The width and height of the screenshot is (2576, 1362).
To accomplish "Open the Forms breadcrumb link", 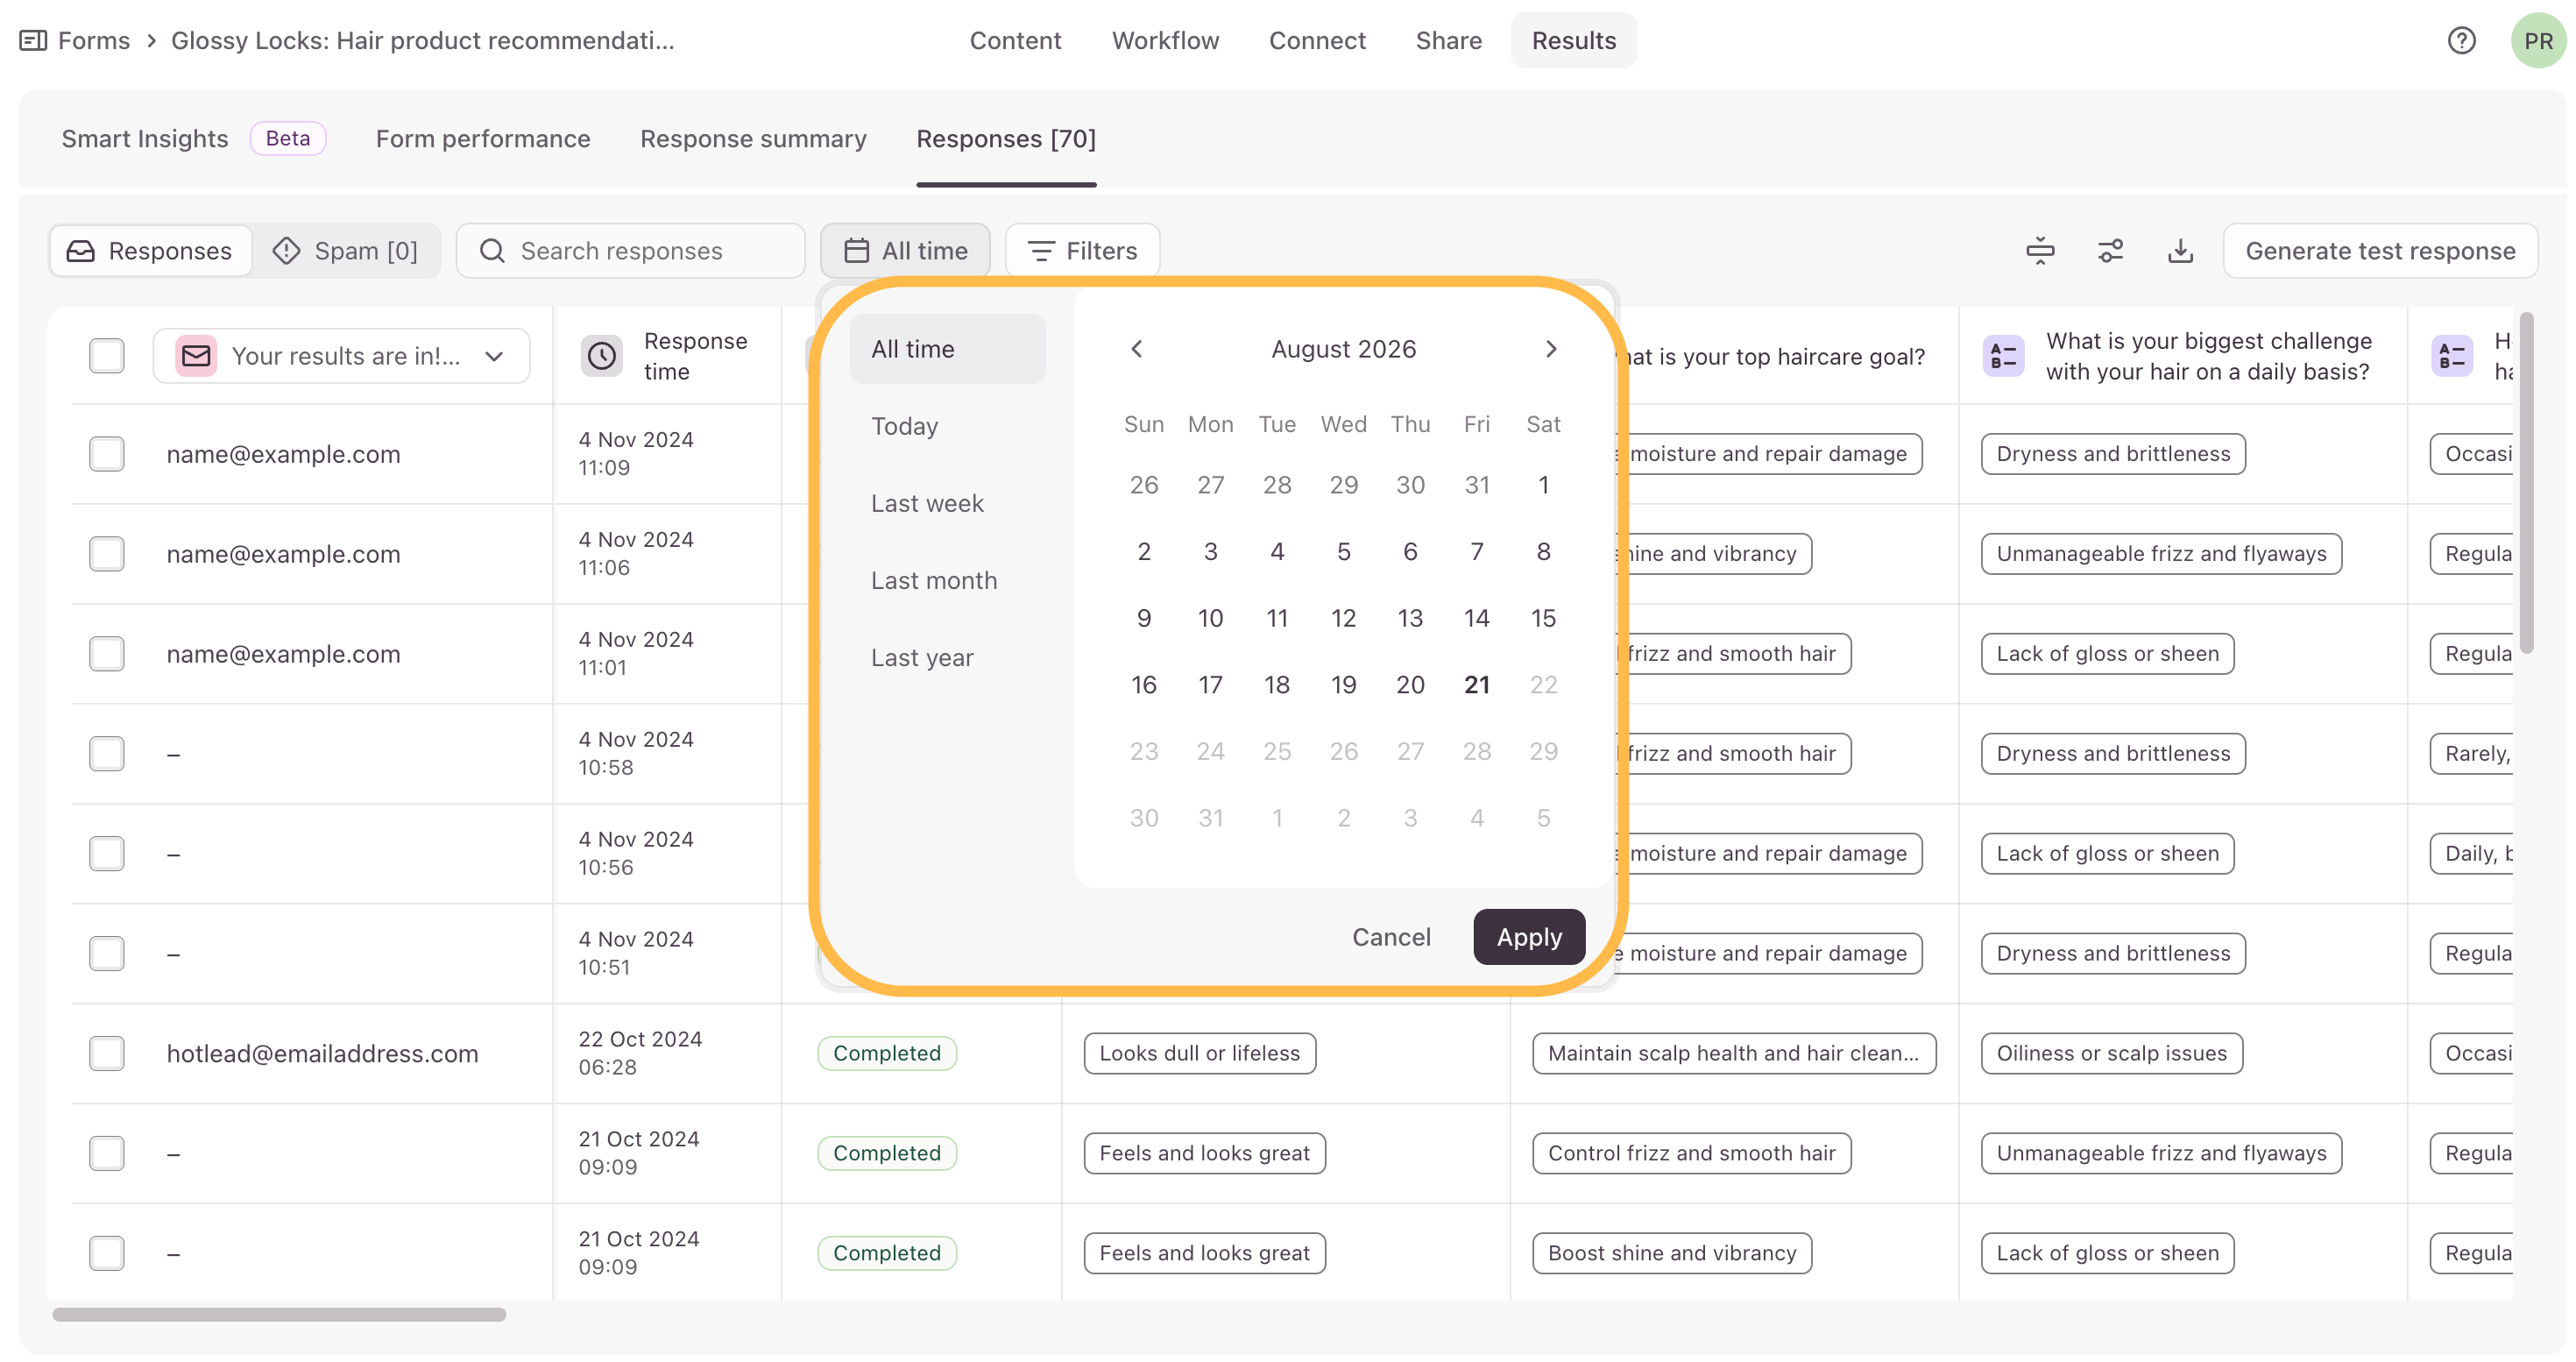I will [93, 41].
